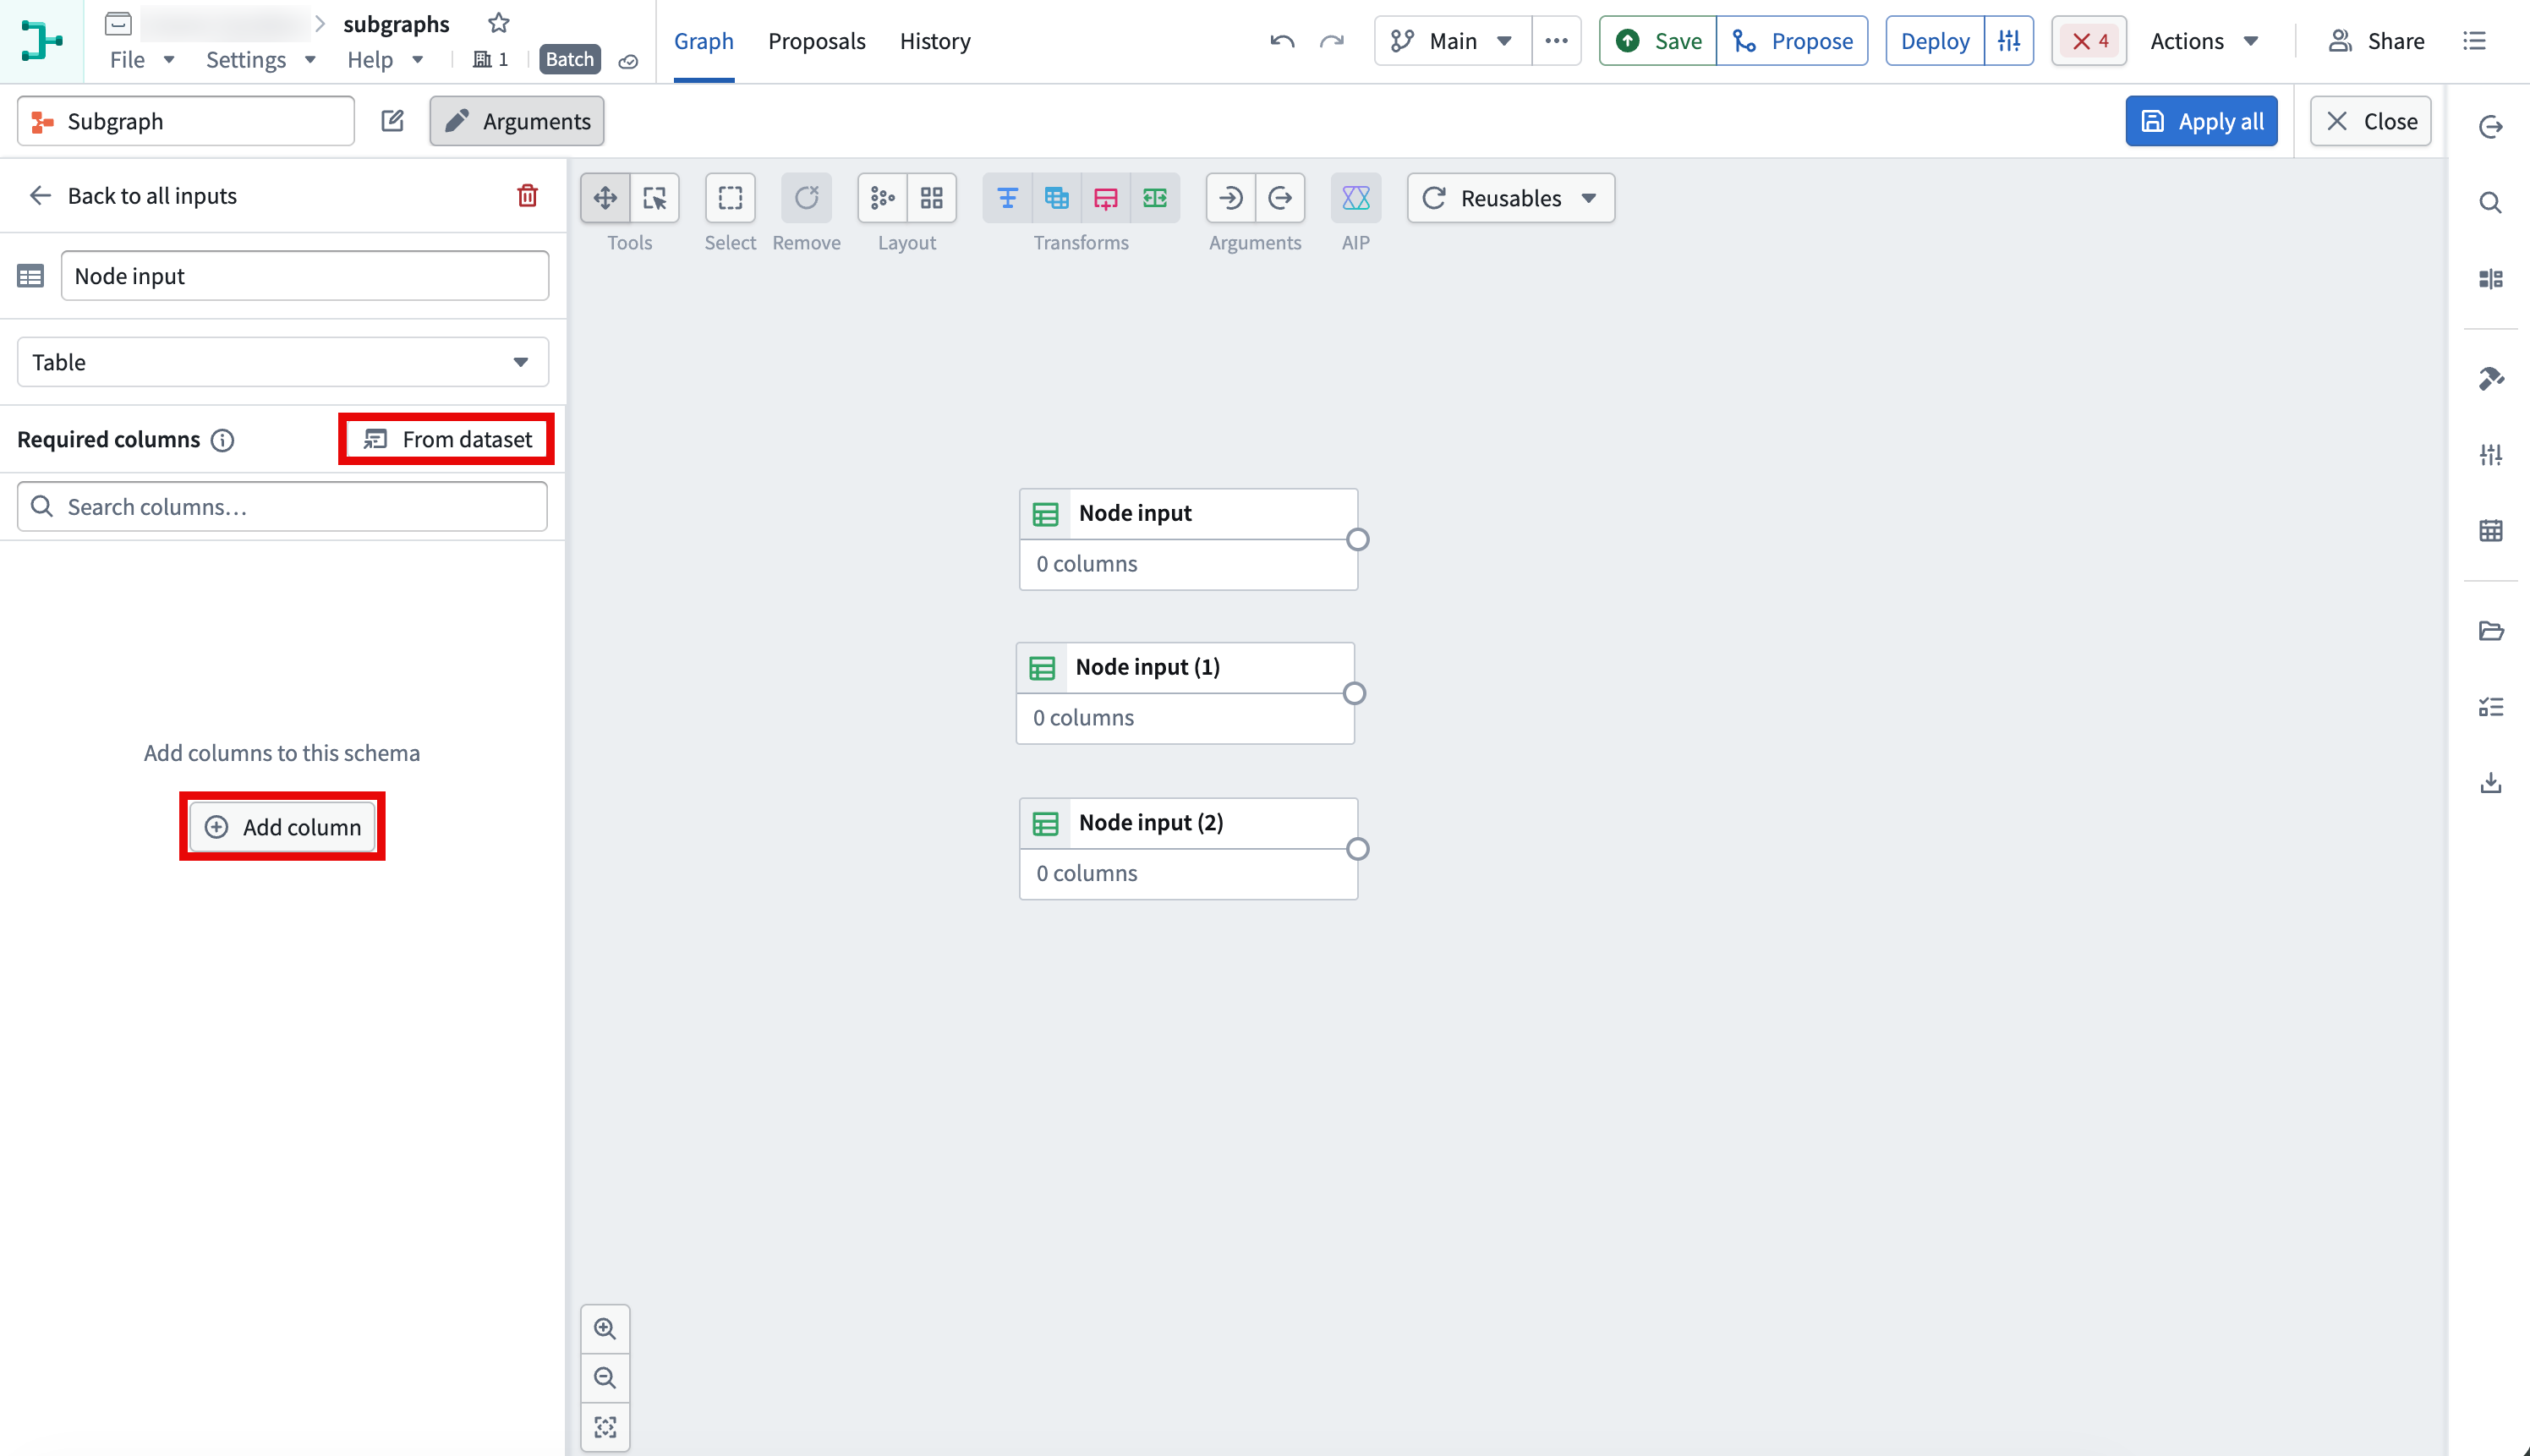The image size is (2530, 1456).
Task: Zoom in on the graph canvas
Action: (x=605, y=1328)
